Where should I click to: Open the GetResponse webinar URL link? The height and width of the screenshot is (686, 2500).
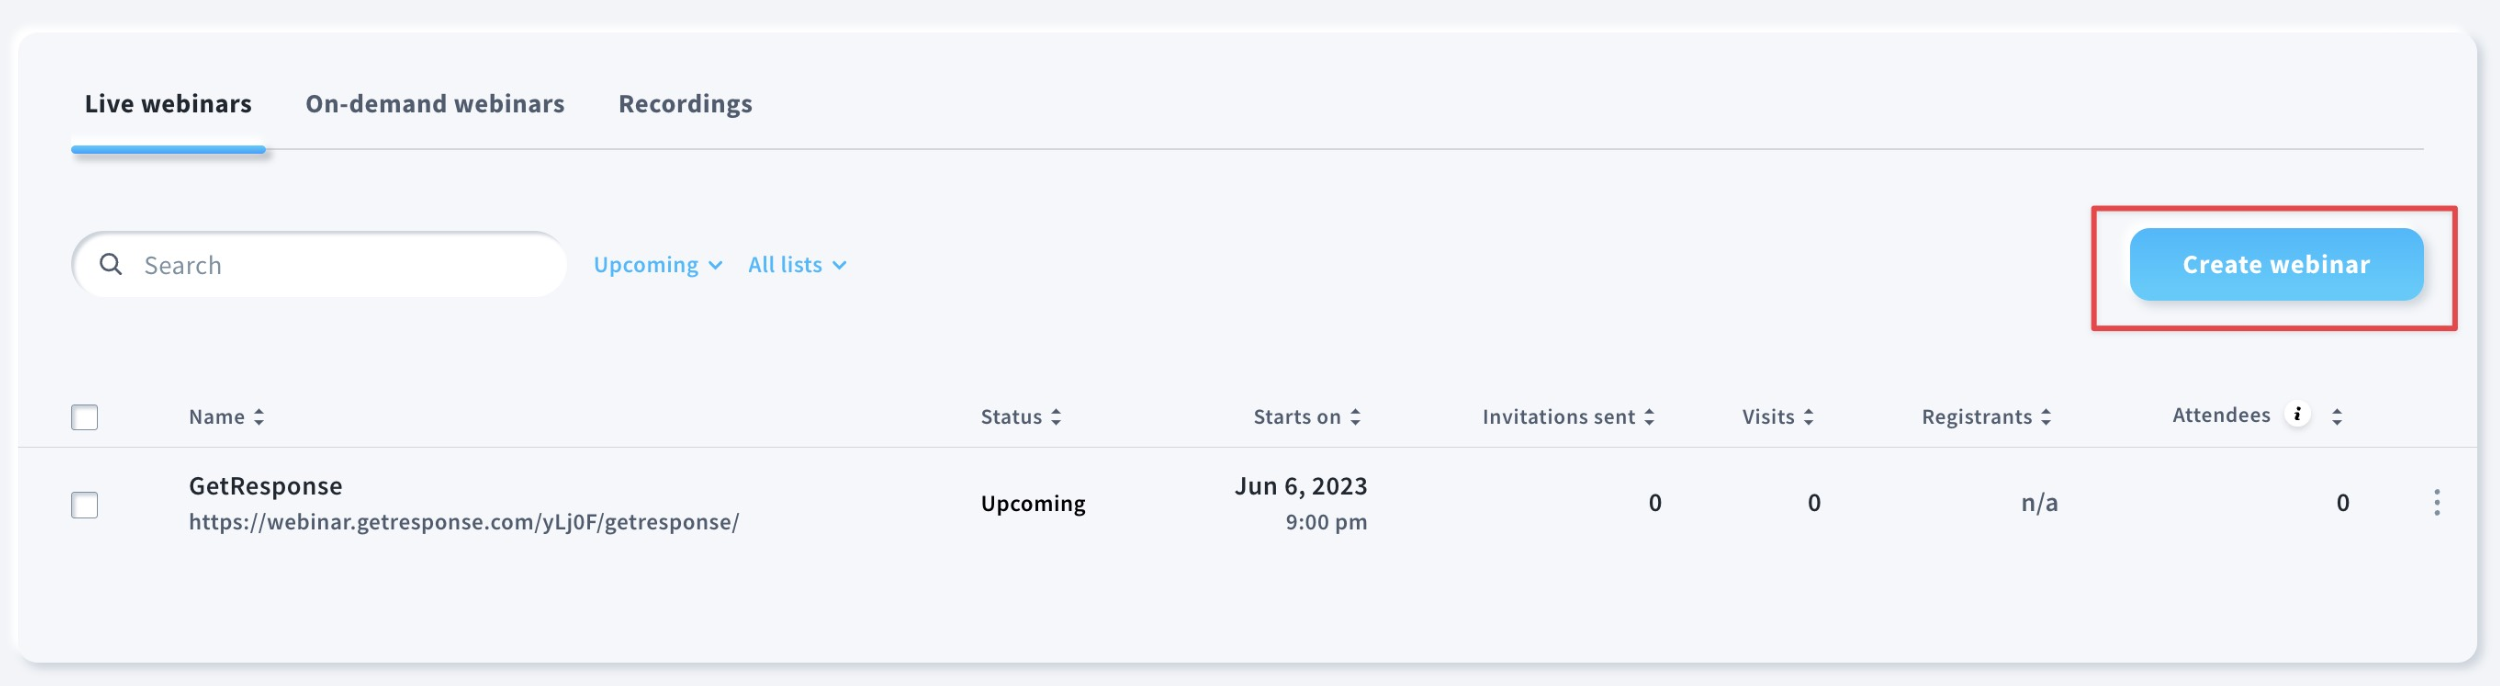click(464, 522)
